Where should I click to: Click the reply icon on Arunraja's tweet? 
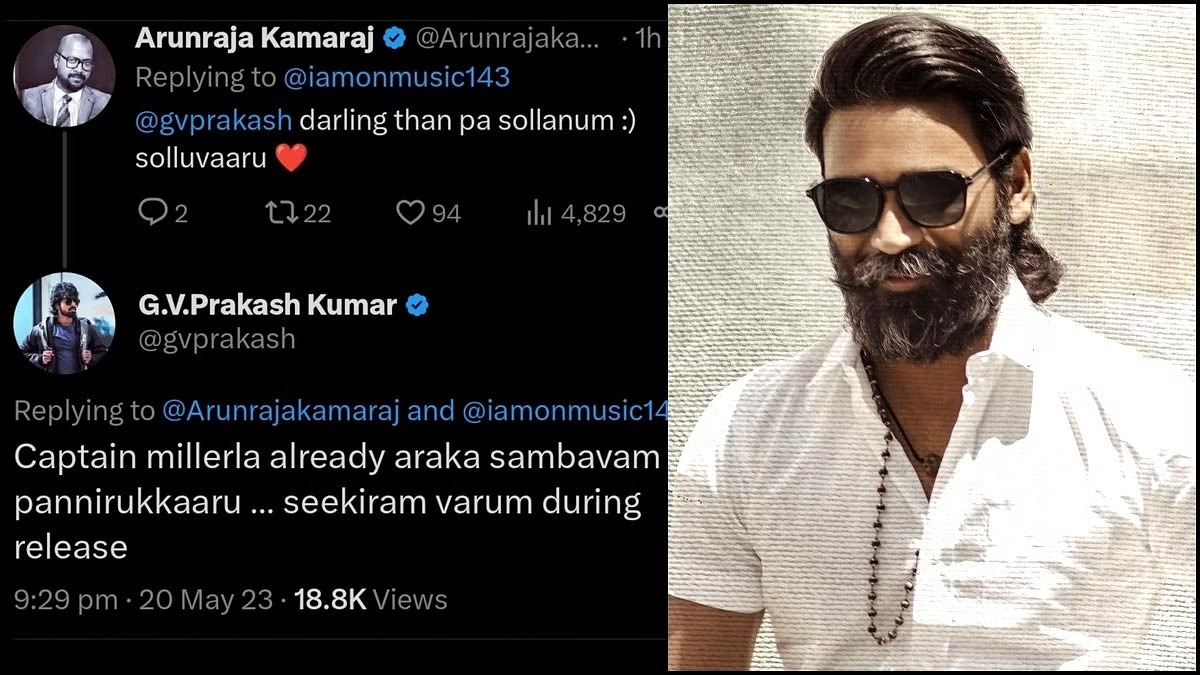(x=152, y=211)
